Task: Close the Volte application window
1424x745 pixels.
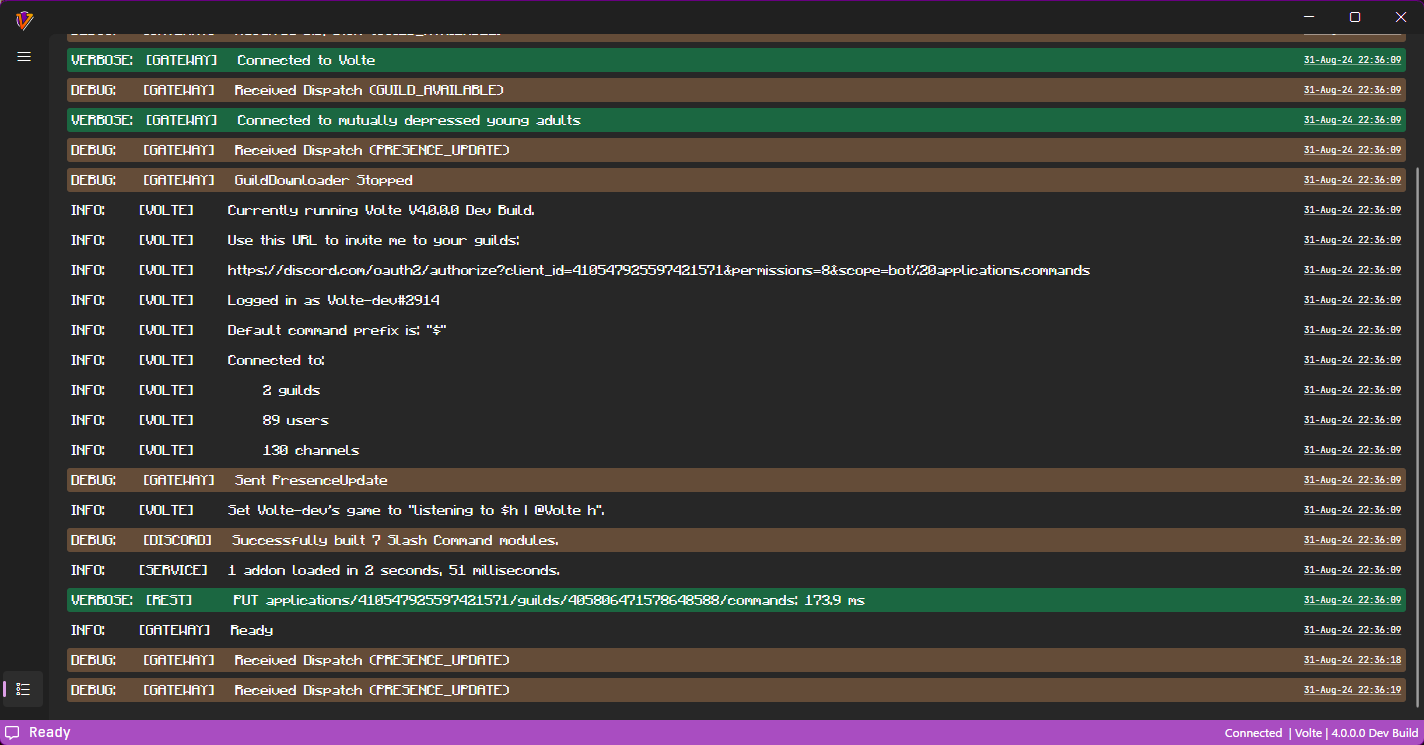Action: (1401, 17)
